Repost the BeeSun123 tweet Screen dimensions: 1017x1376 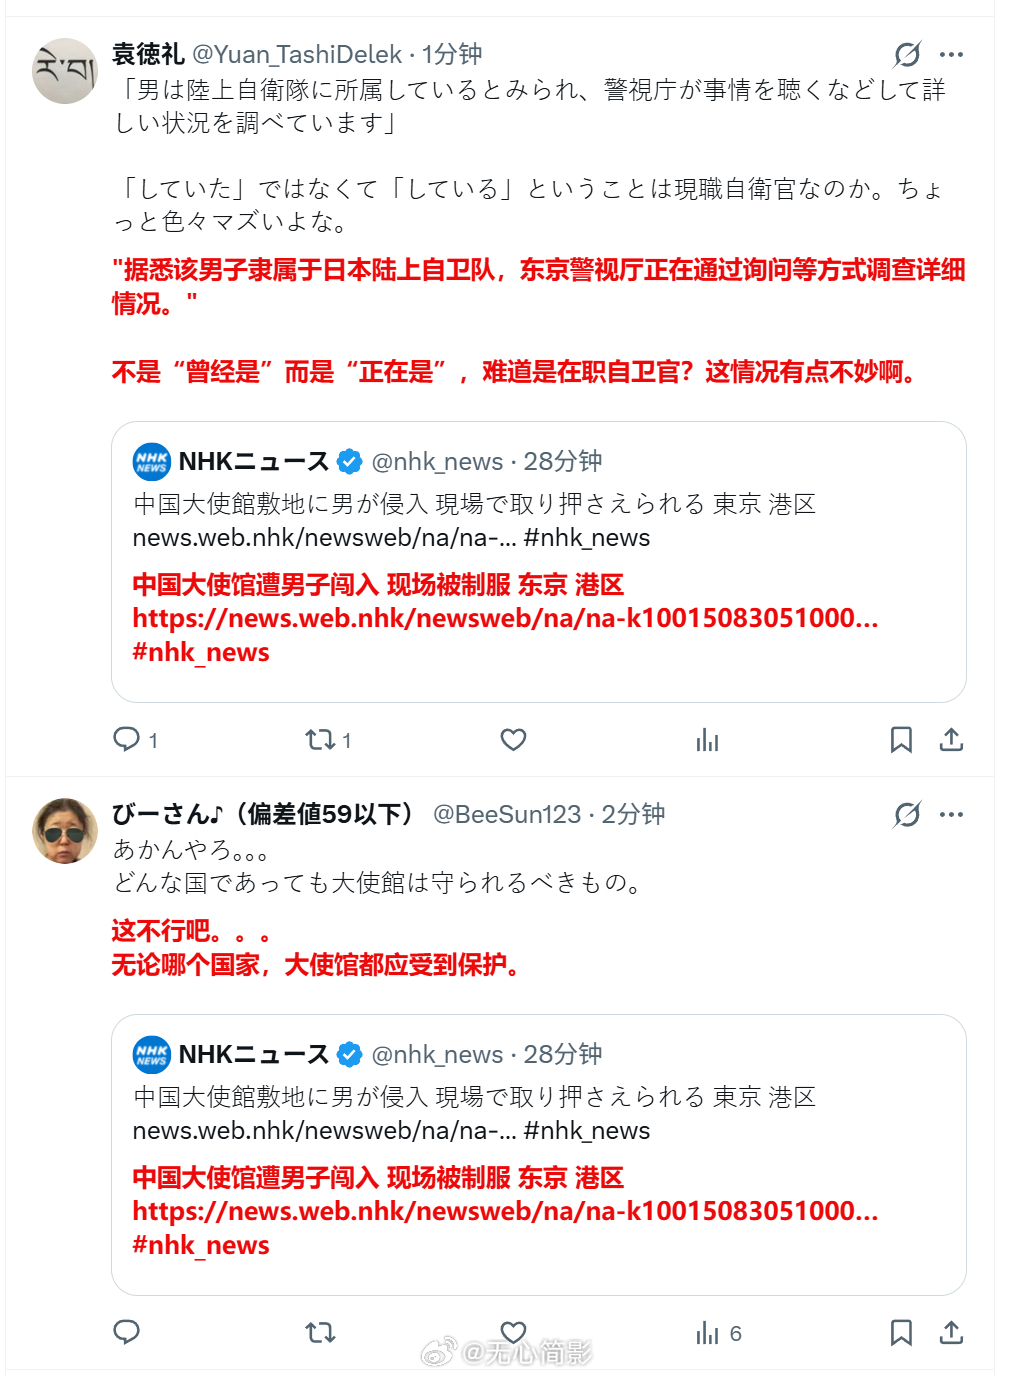point(320,1332)
